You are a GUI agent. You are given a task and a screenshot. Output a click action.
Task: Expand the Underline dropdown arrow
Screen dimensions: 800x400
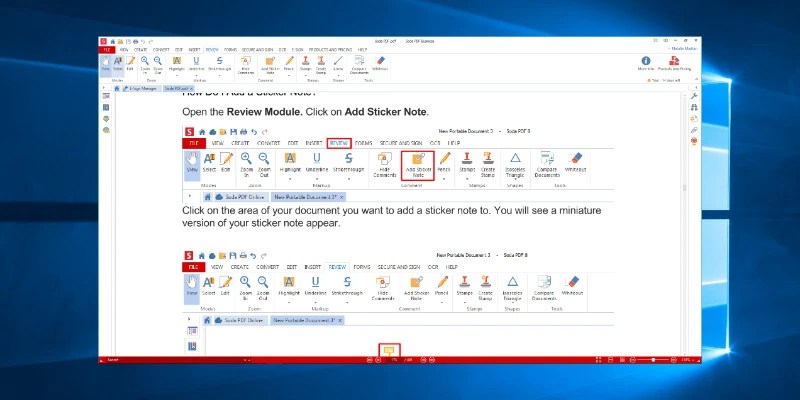point(196,75)
